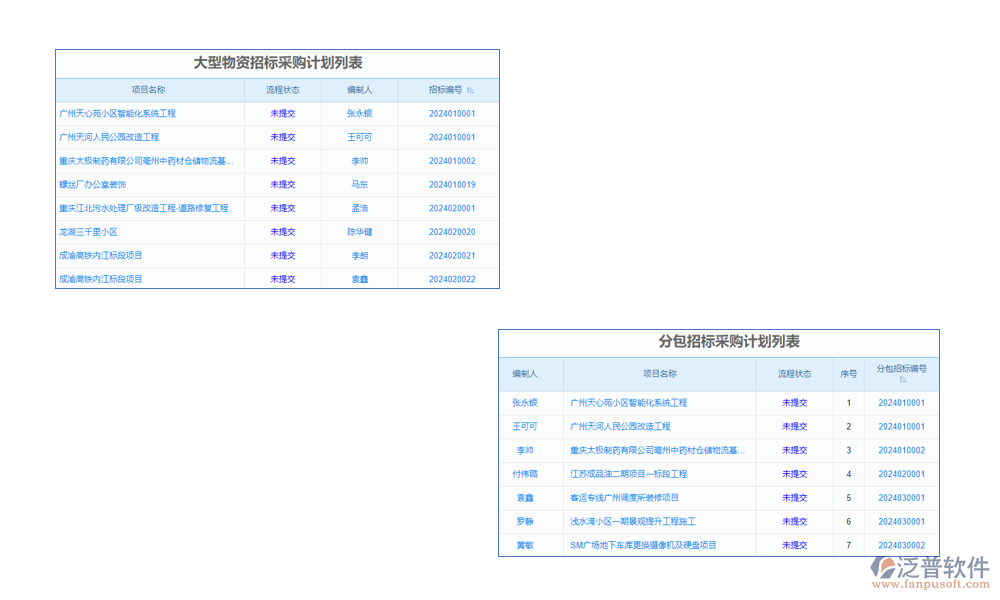
Task: Click 序号 column header in subcontract table
Action: pos(848,374)
